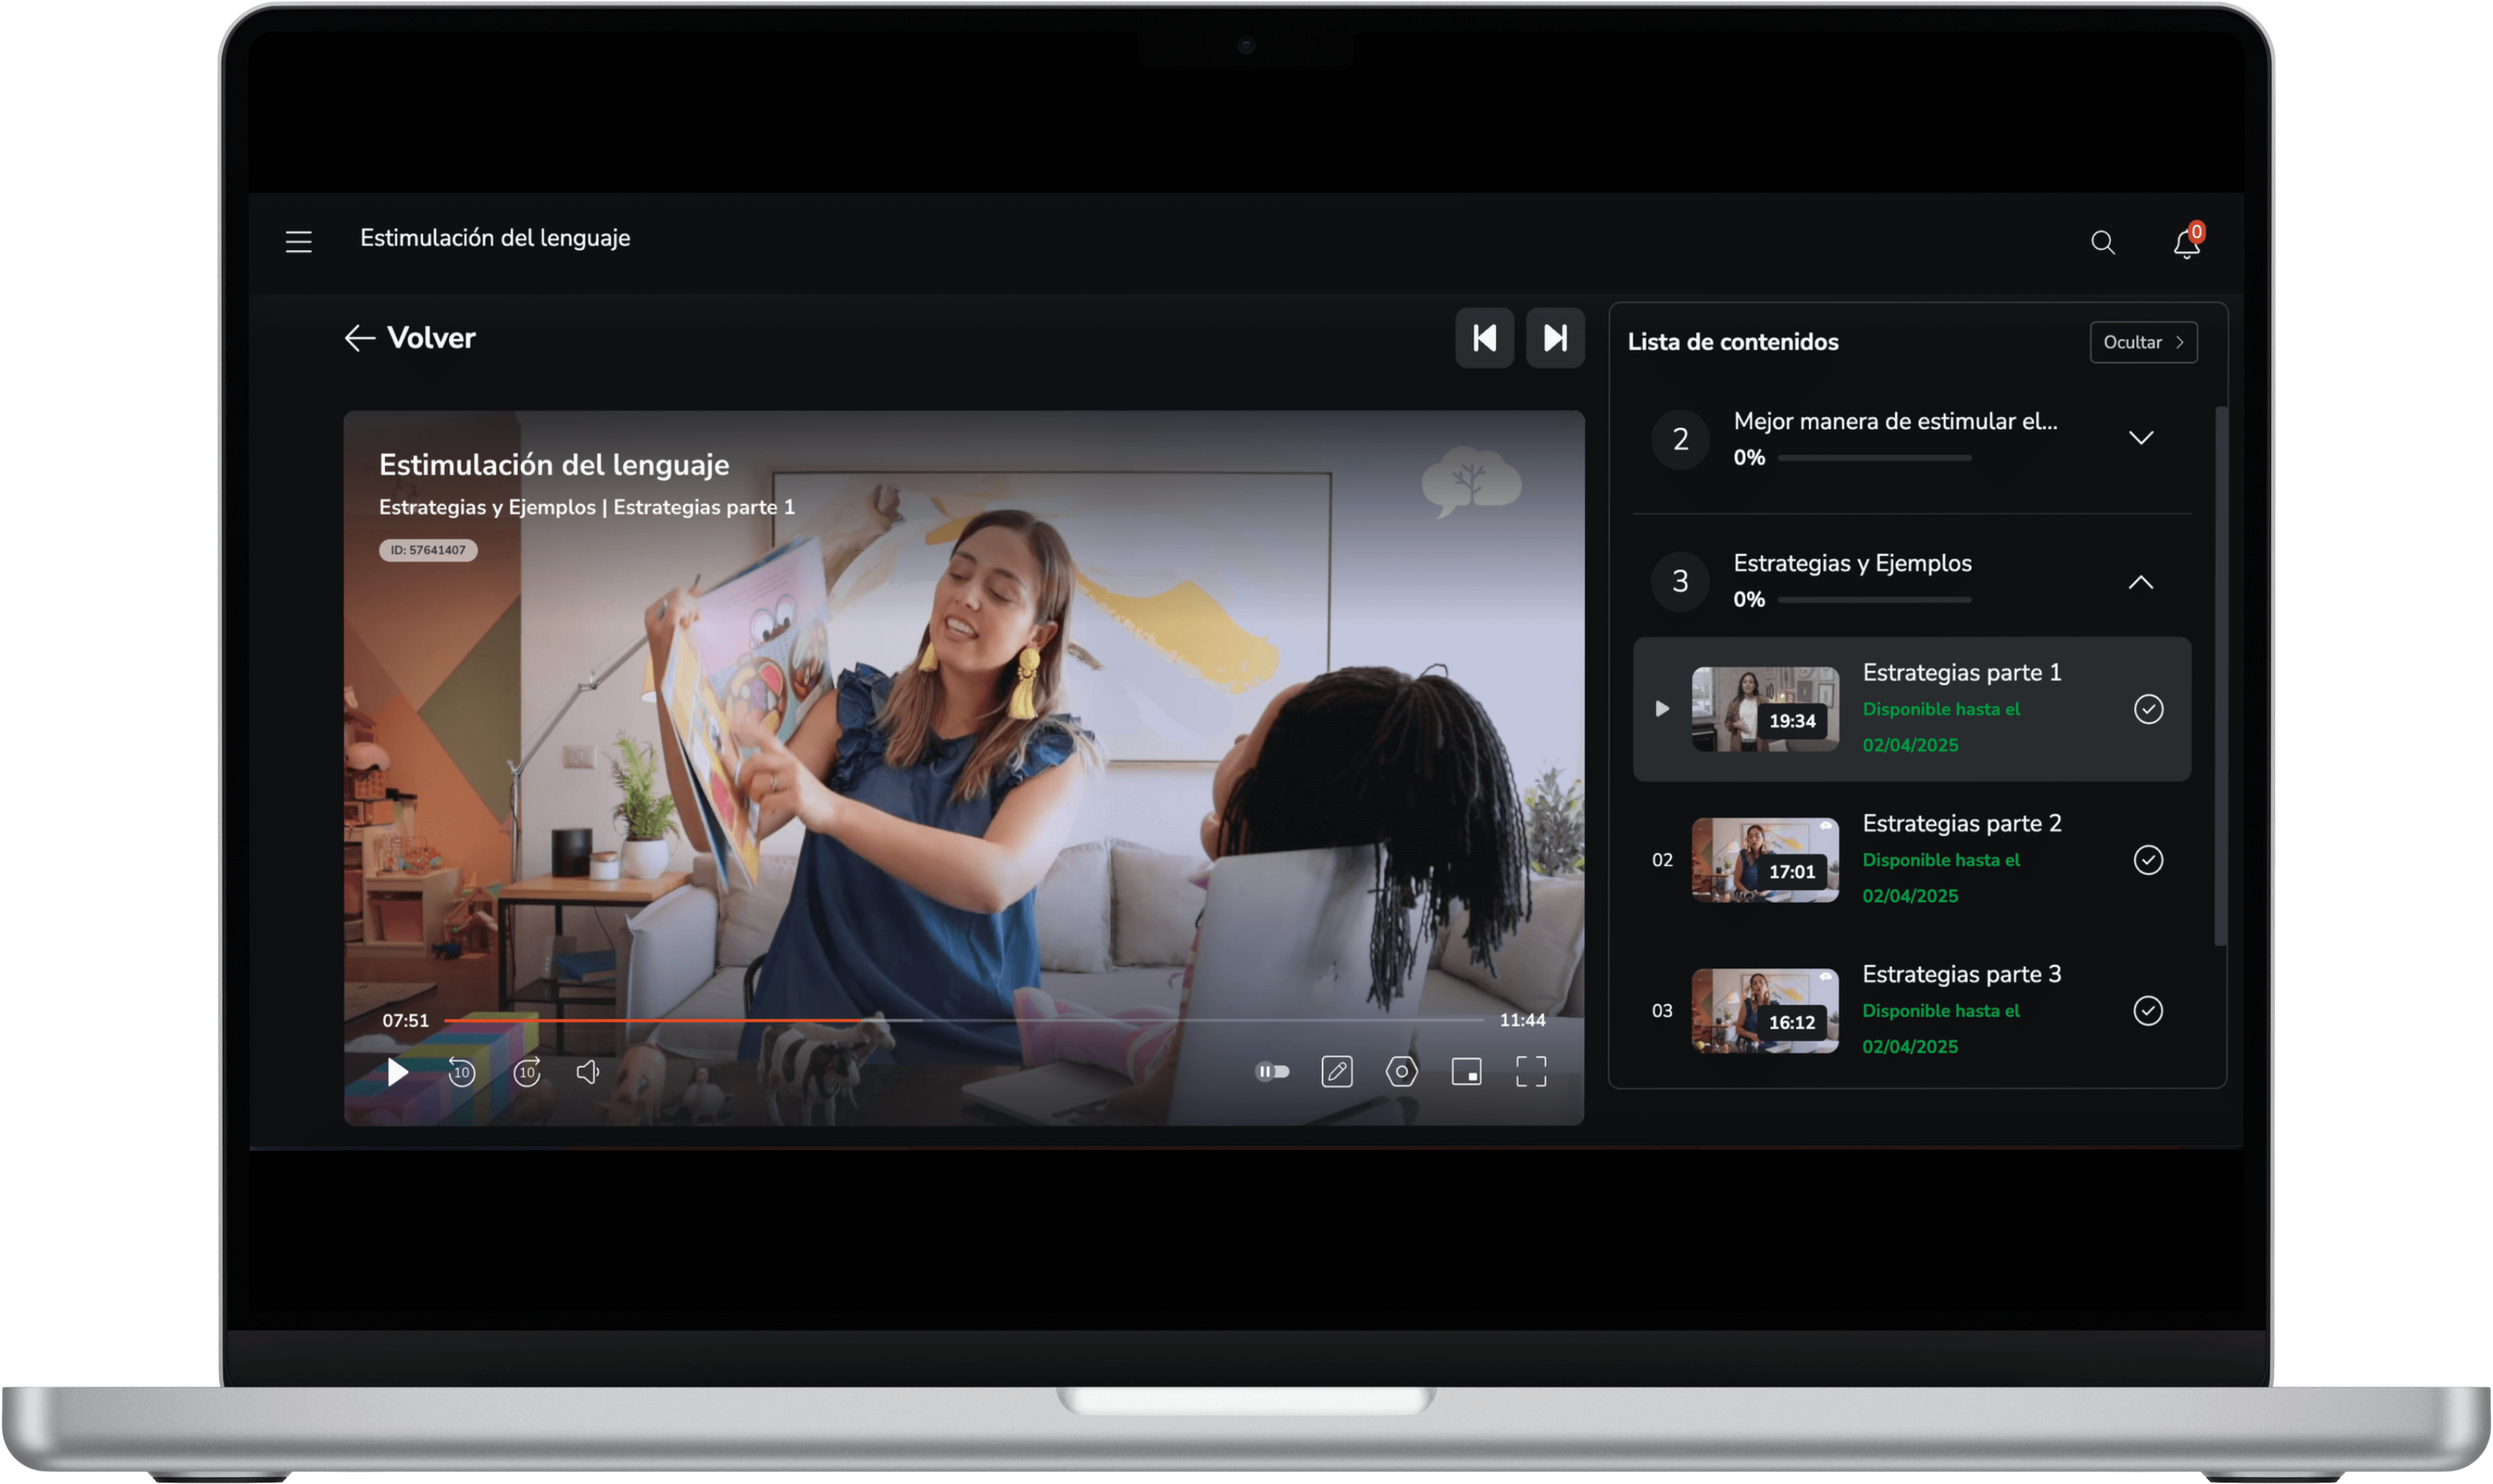Screen dimensions: 2493x1484
Task: Click the content list scrollbar
Action: click(2220, 675)
